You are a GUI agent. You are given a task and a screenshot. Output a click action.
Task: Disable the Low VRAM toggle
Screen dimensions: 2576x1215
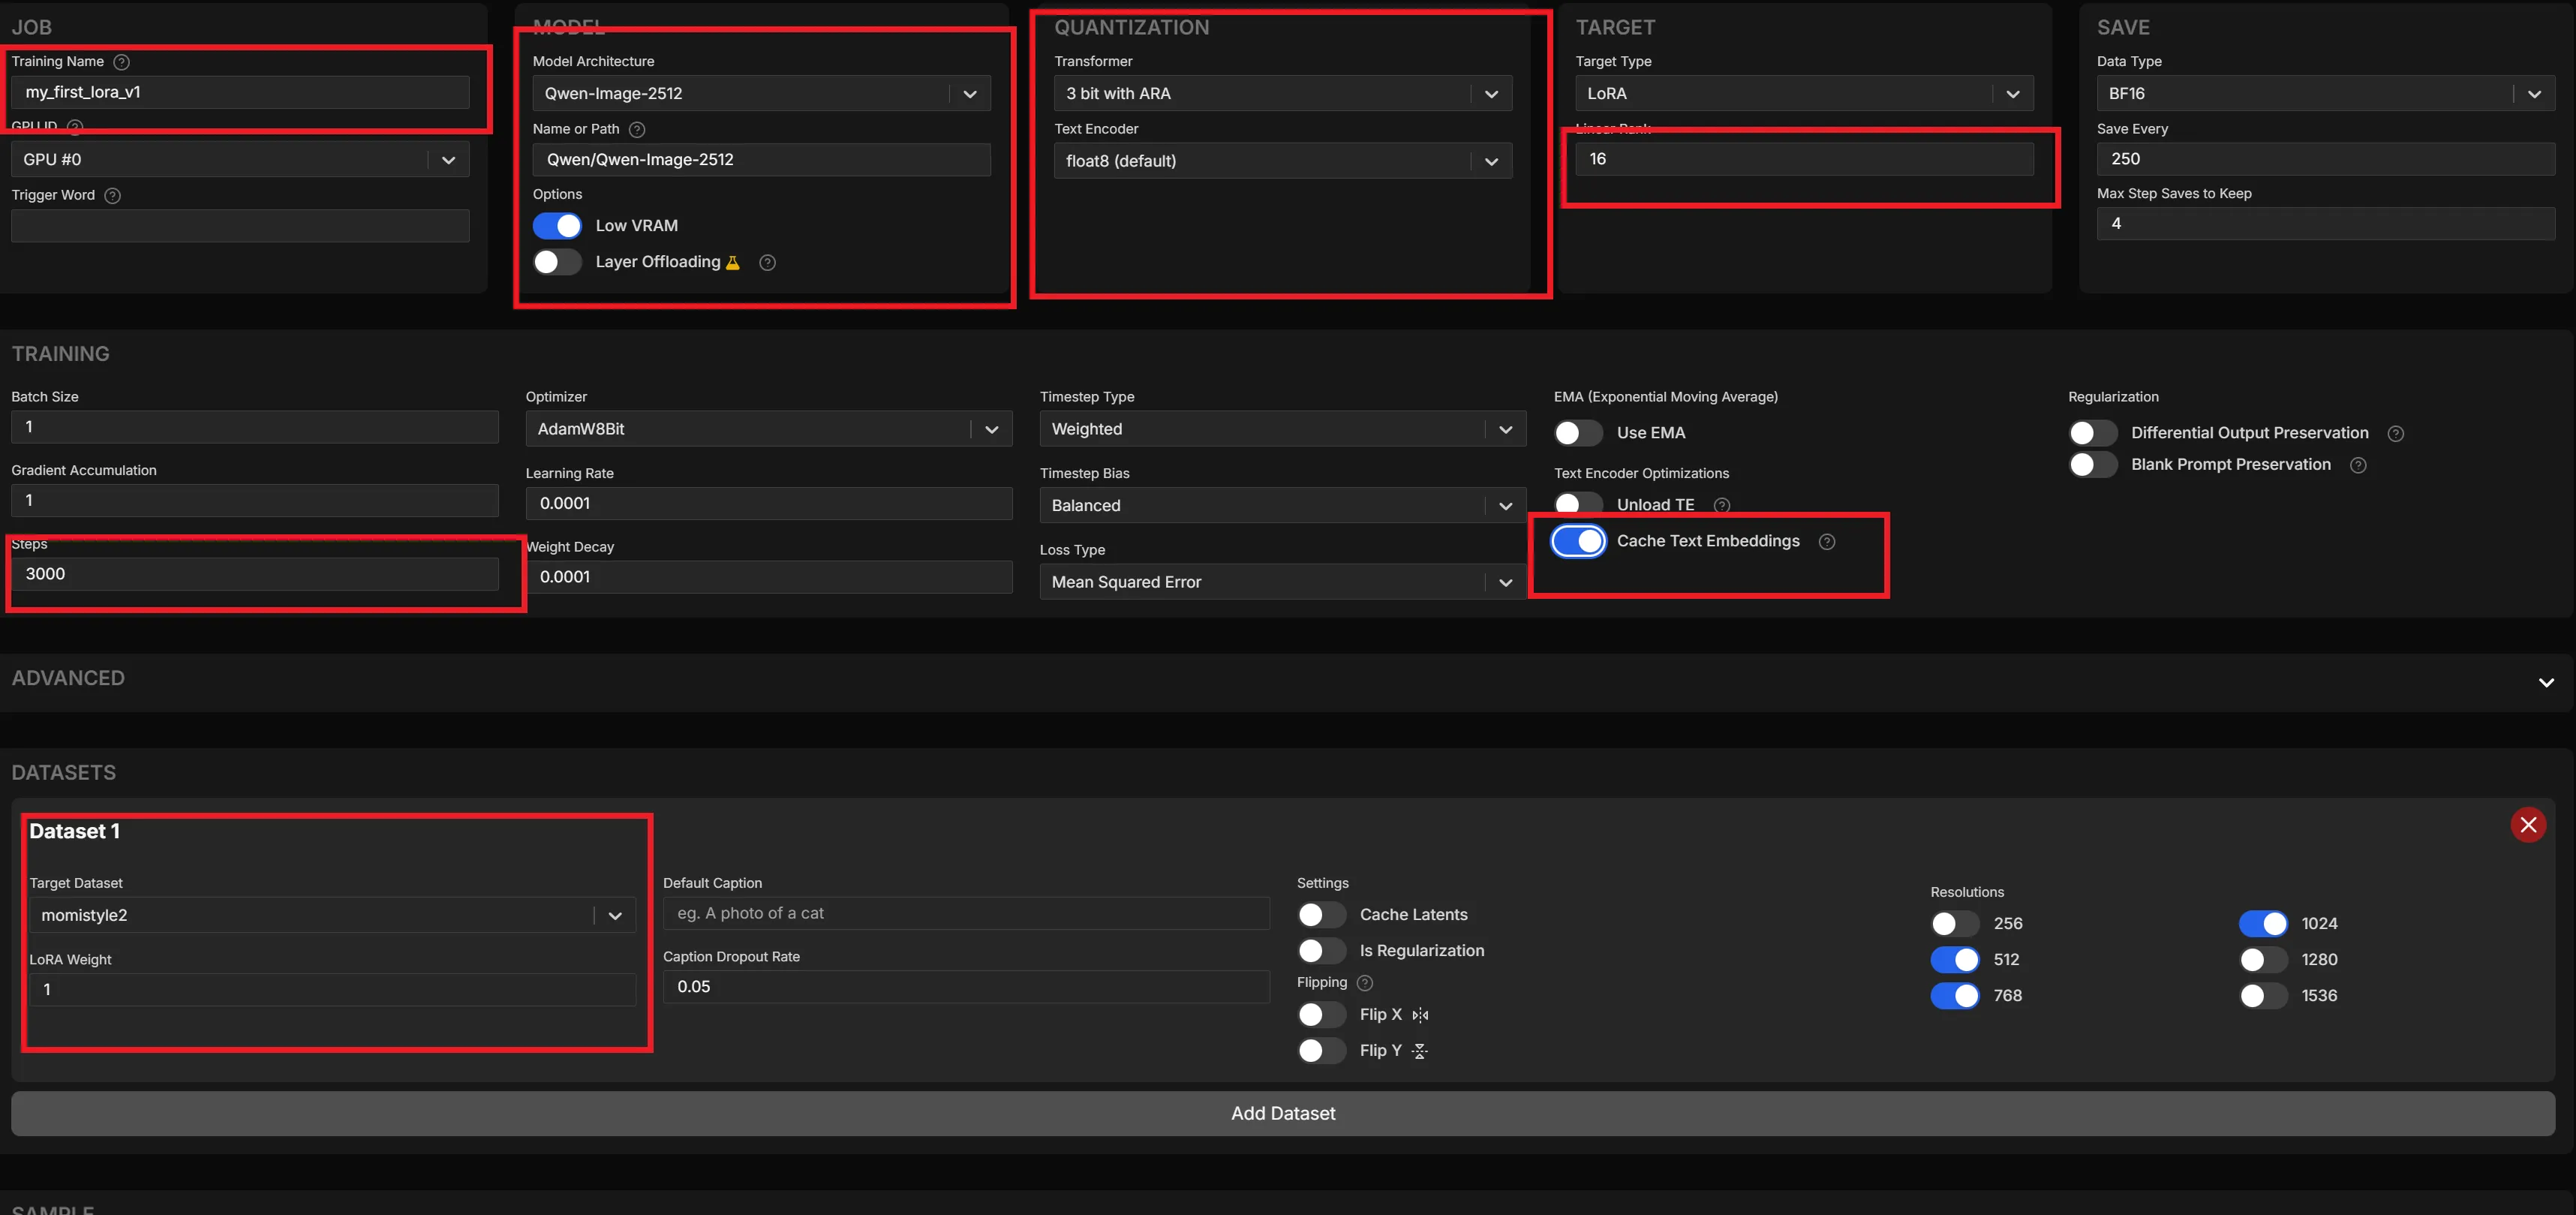pyautogui.click(x=557, y=226)
